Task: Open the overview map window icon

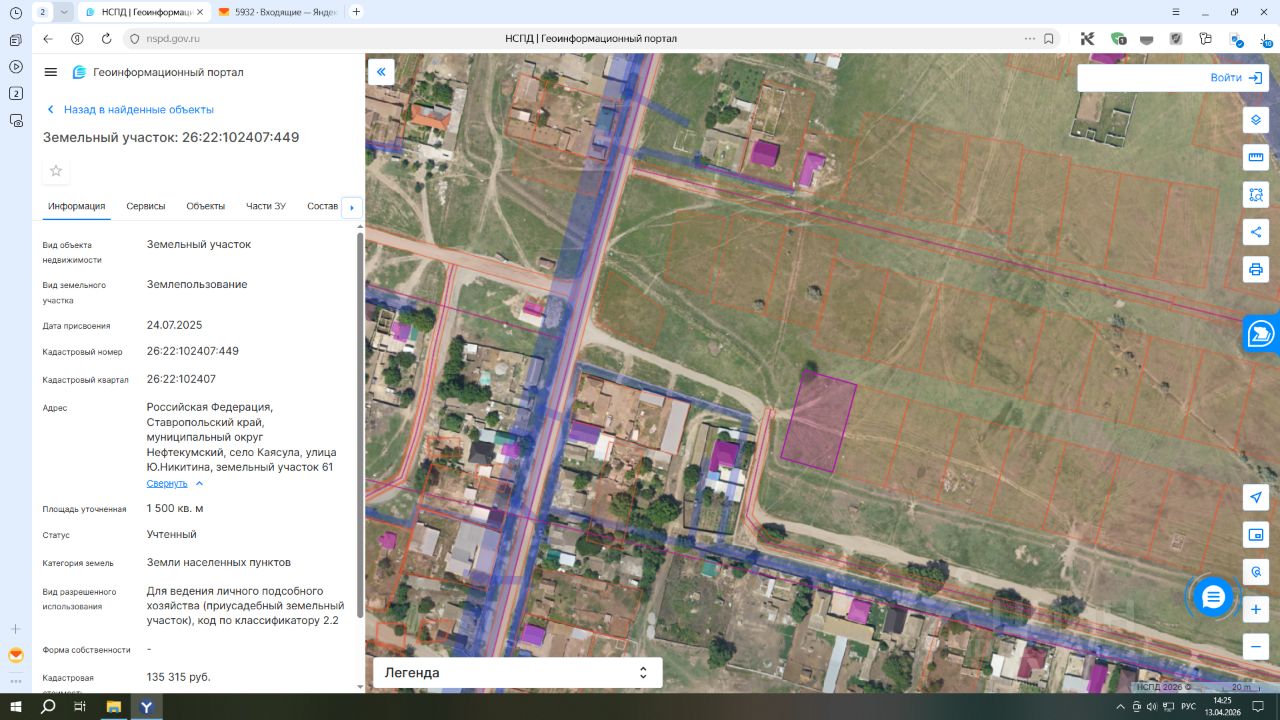Action: [x=1256, y=535]
